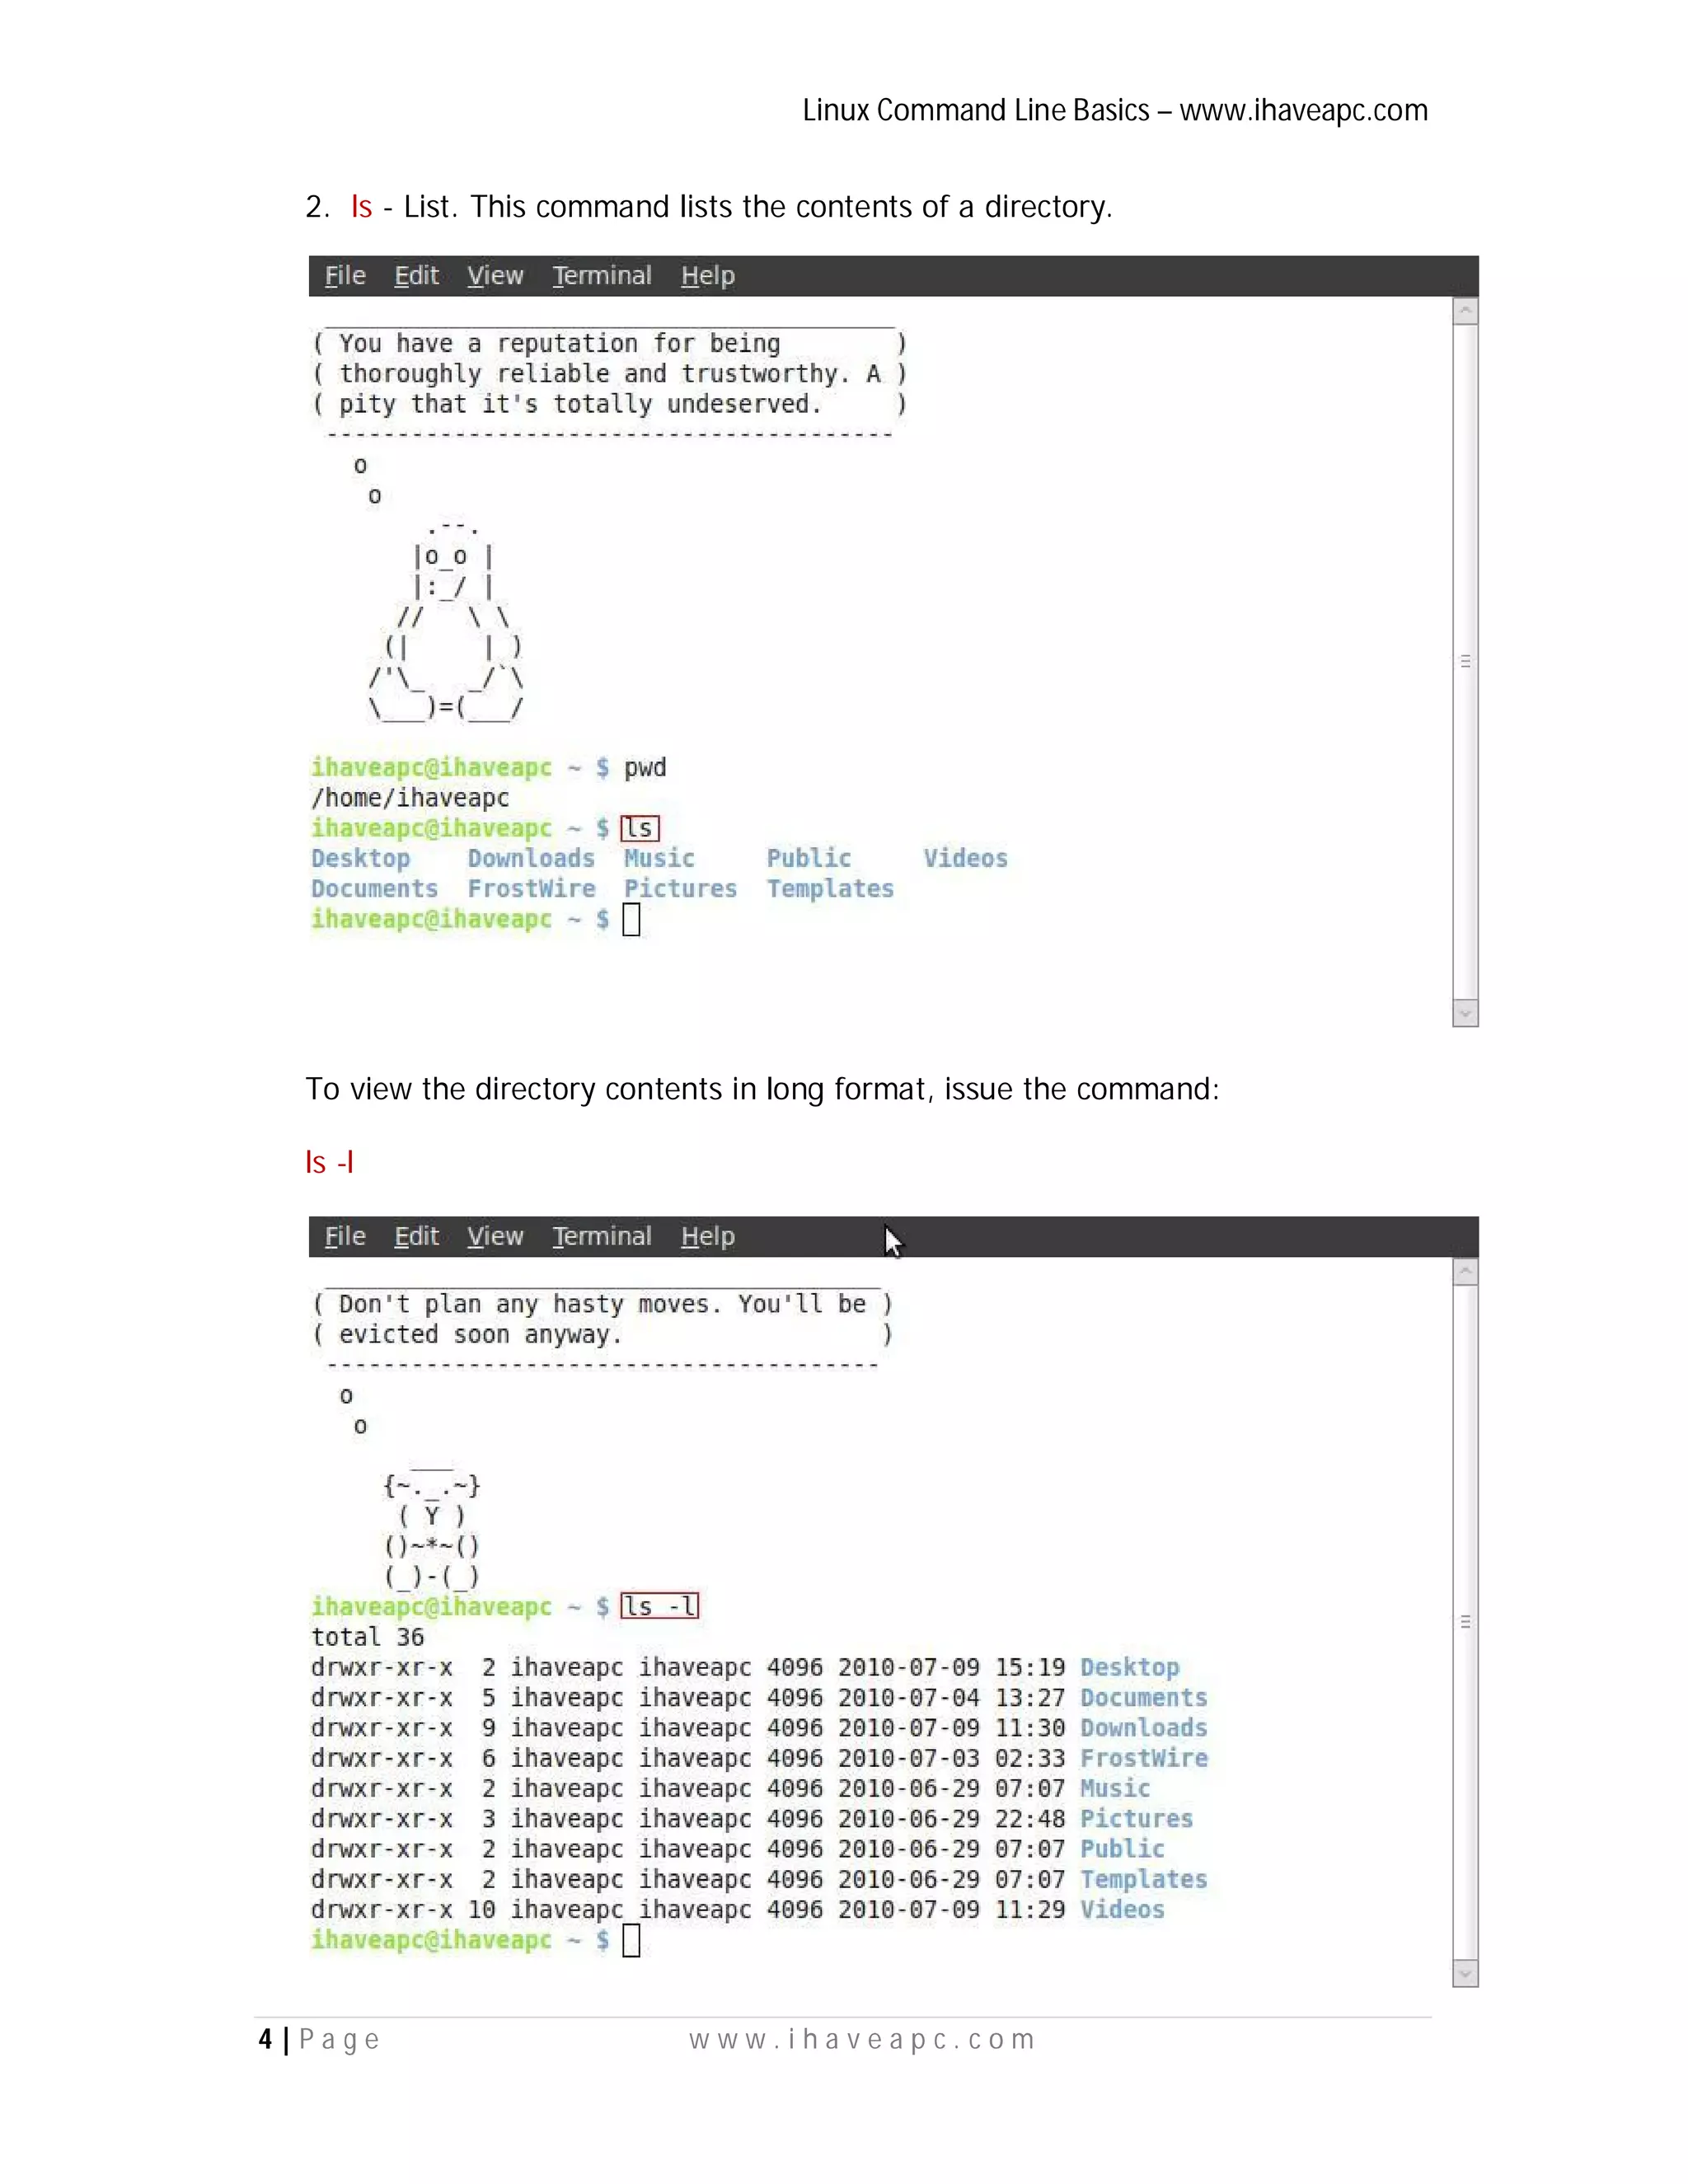The image size is (1688, 2184).
Task: Click scrollbar grip in lower terminal
Action: coord(1465,1621)
